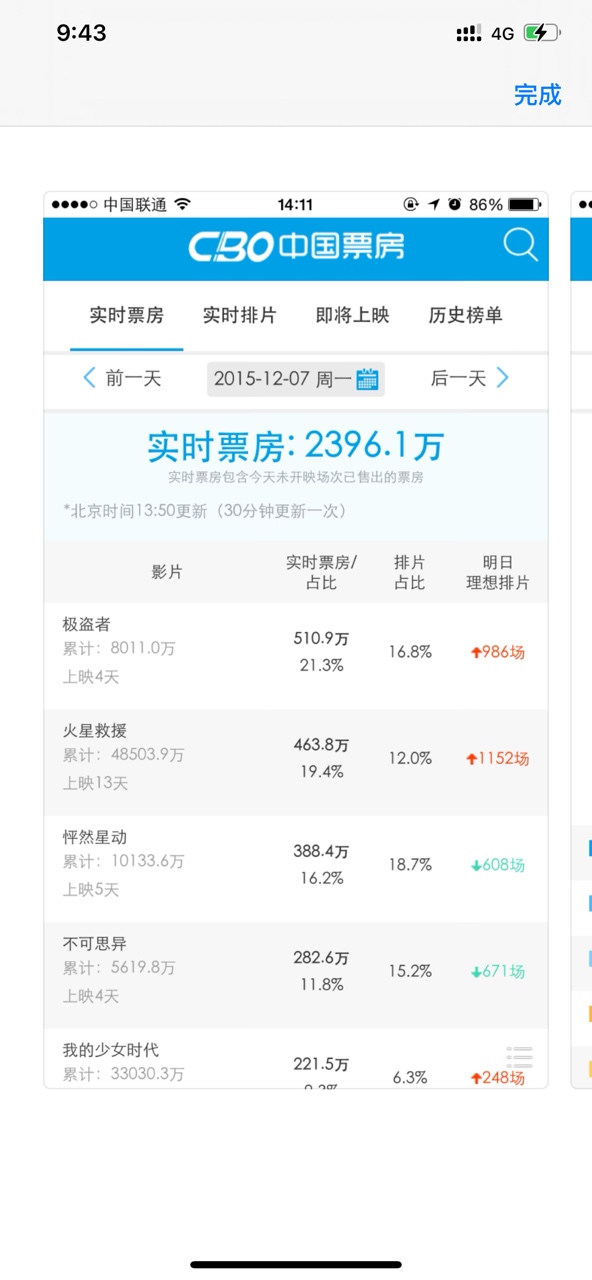Switch to the 即将上映 tab

352,316
